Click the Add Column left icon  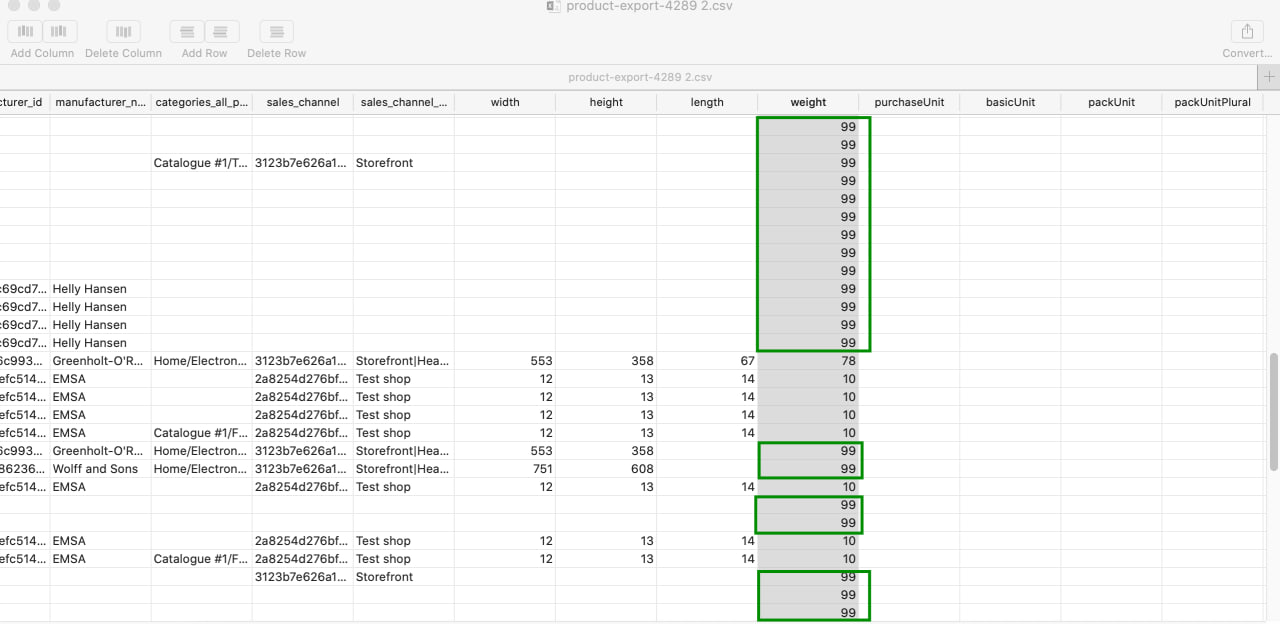pos(24,31)
